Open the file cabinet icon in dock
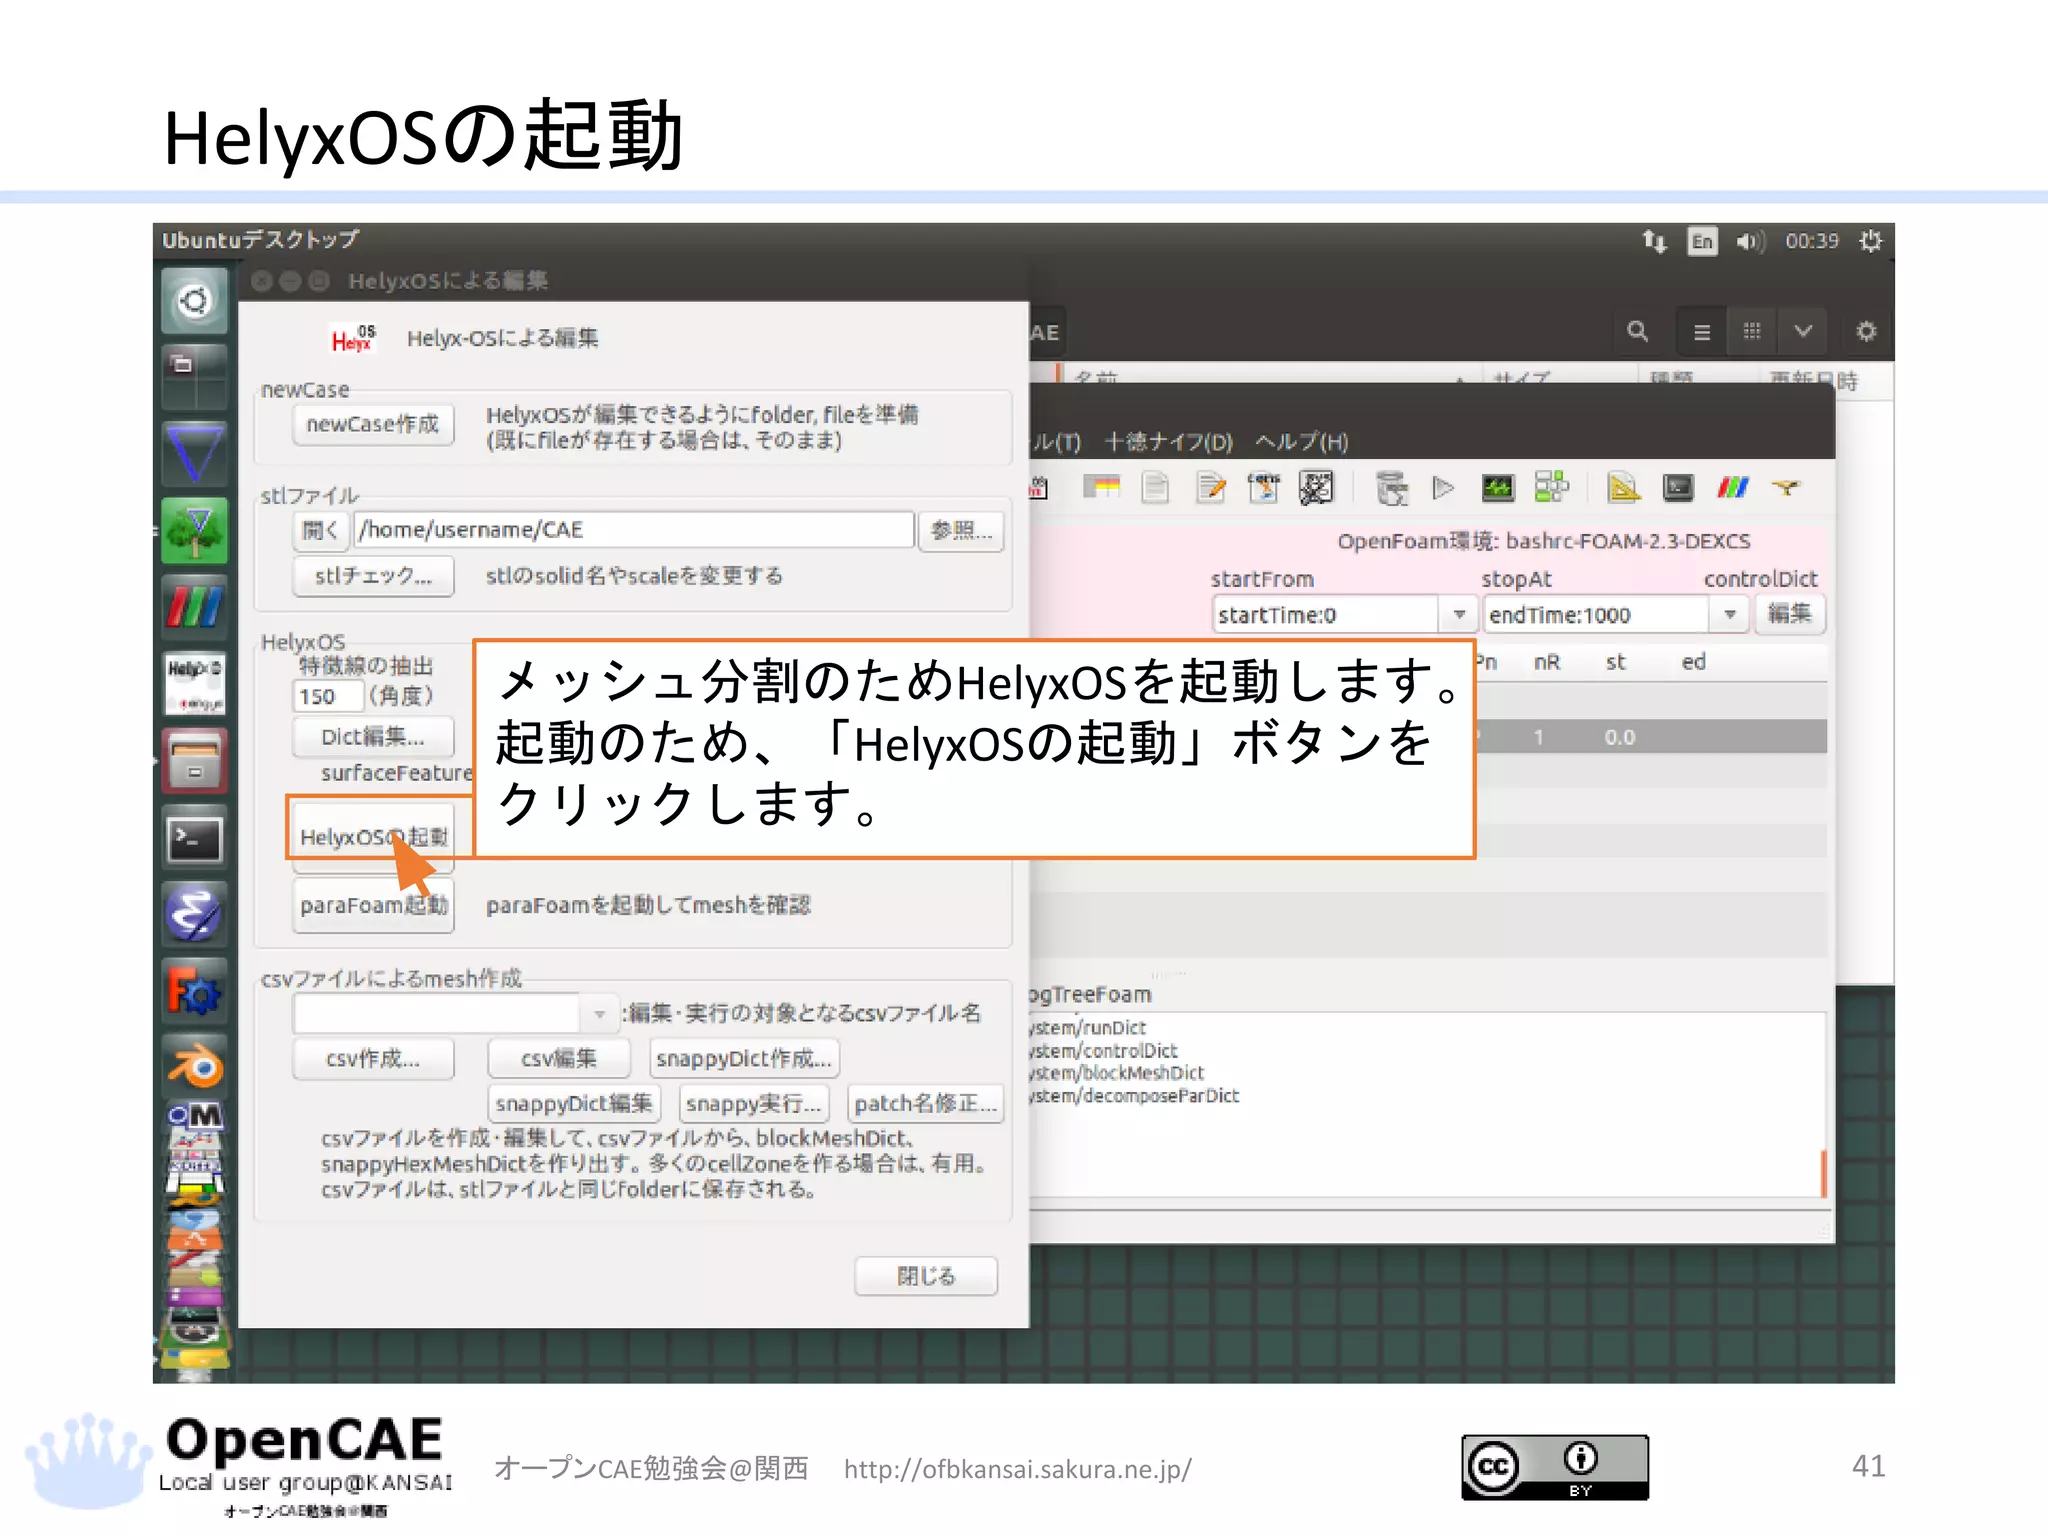The image size is (2048, 1536). 194,761
